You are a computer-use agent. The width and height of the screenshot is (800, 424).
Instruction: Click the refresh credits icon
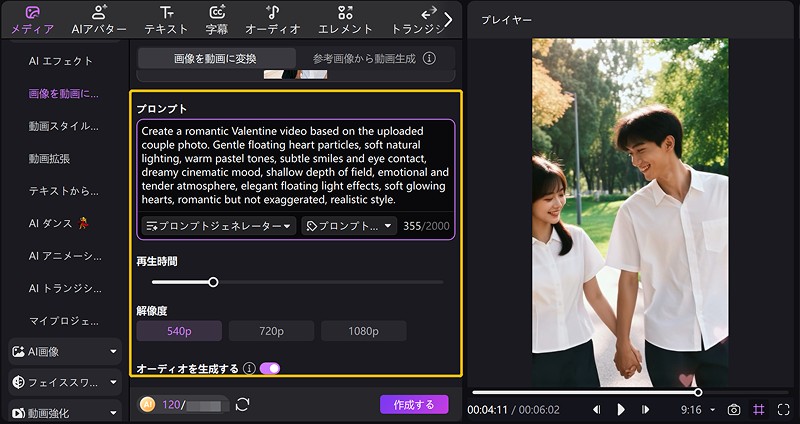(x=242, y=405)
